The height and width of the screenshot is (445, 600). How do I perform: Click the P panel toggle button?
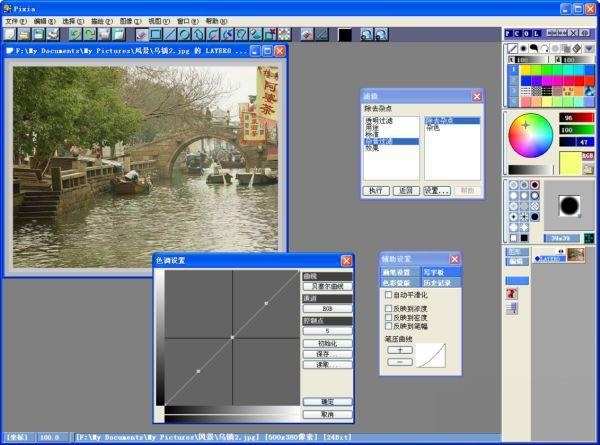(x=509, y=34)
